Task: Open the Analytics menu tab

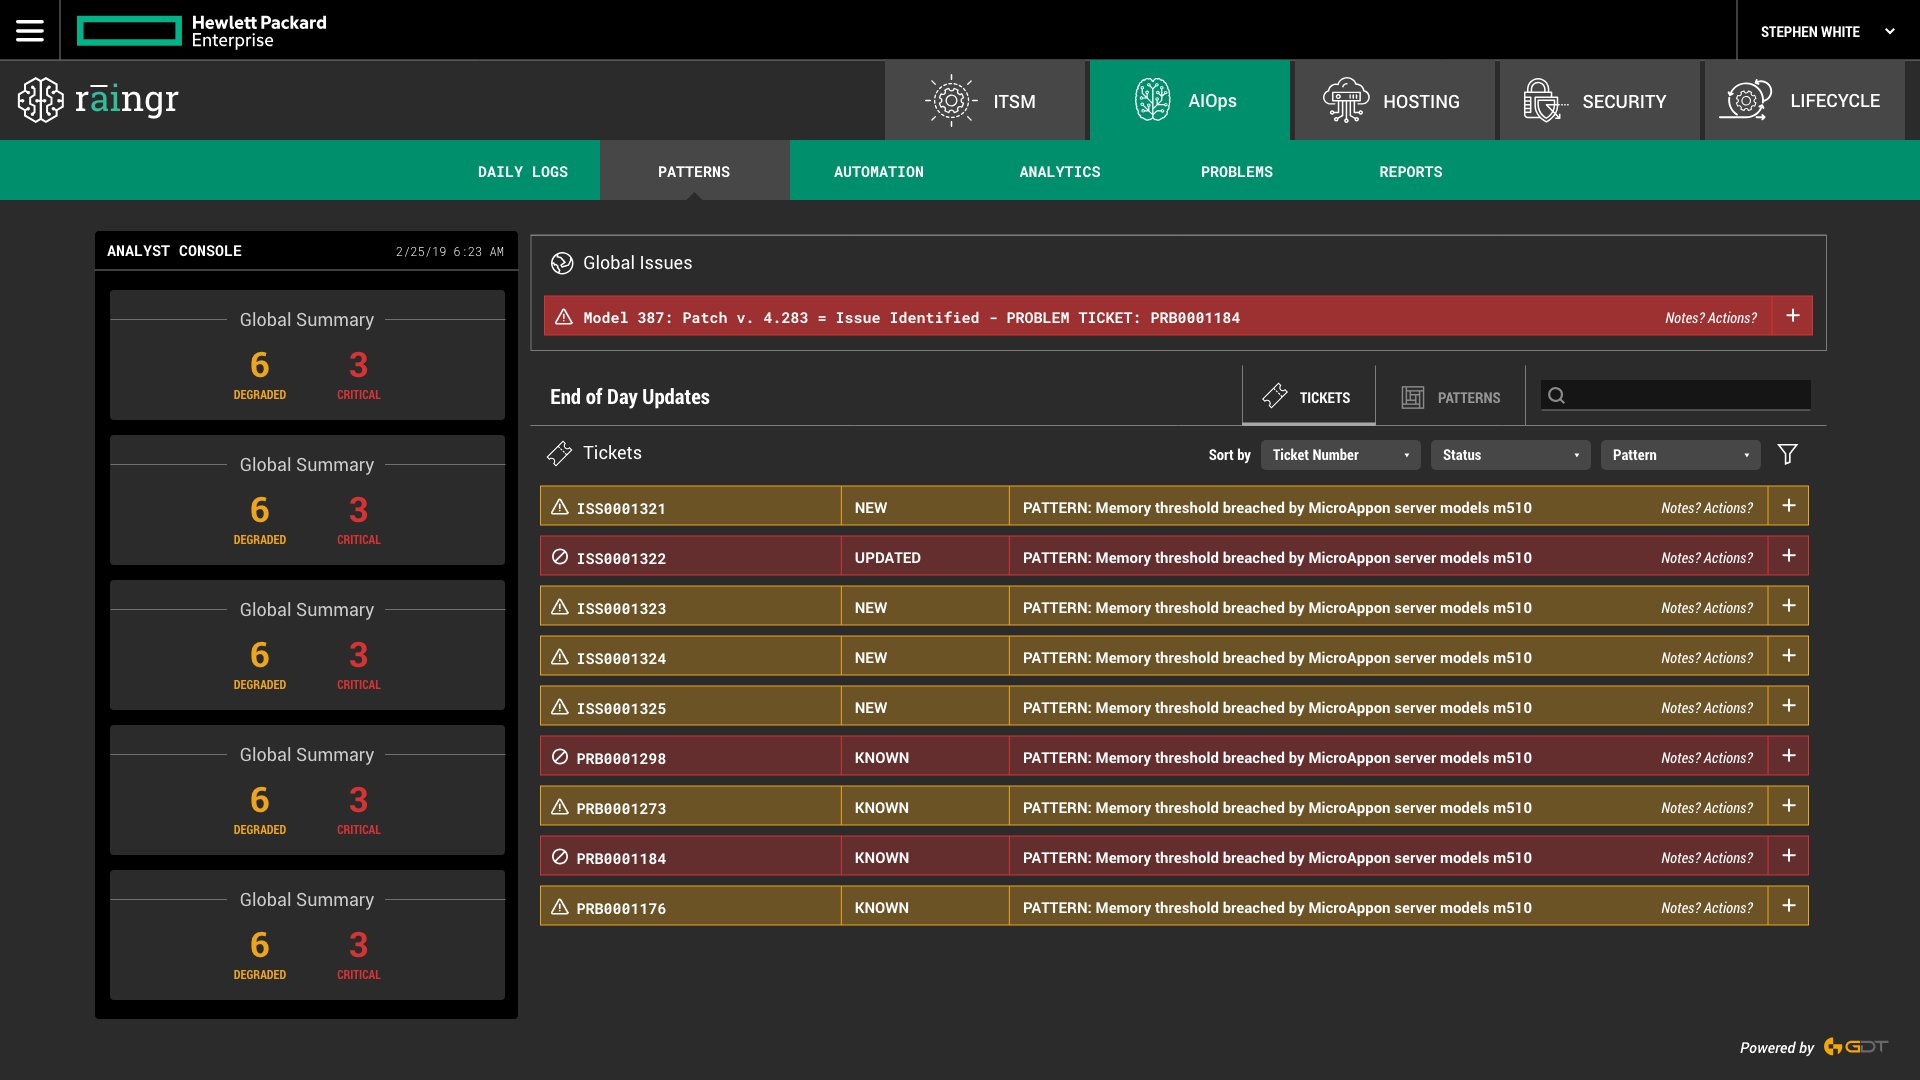Action: pyautogui.click(x=1059, y=172)
